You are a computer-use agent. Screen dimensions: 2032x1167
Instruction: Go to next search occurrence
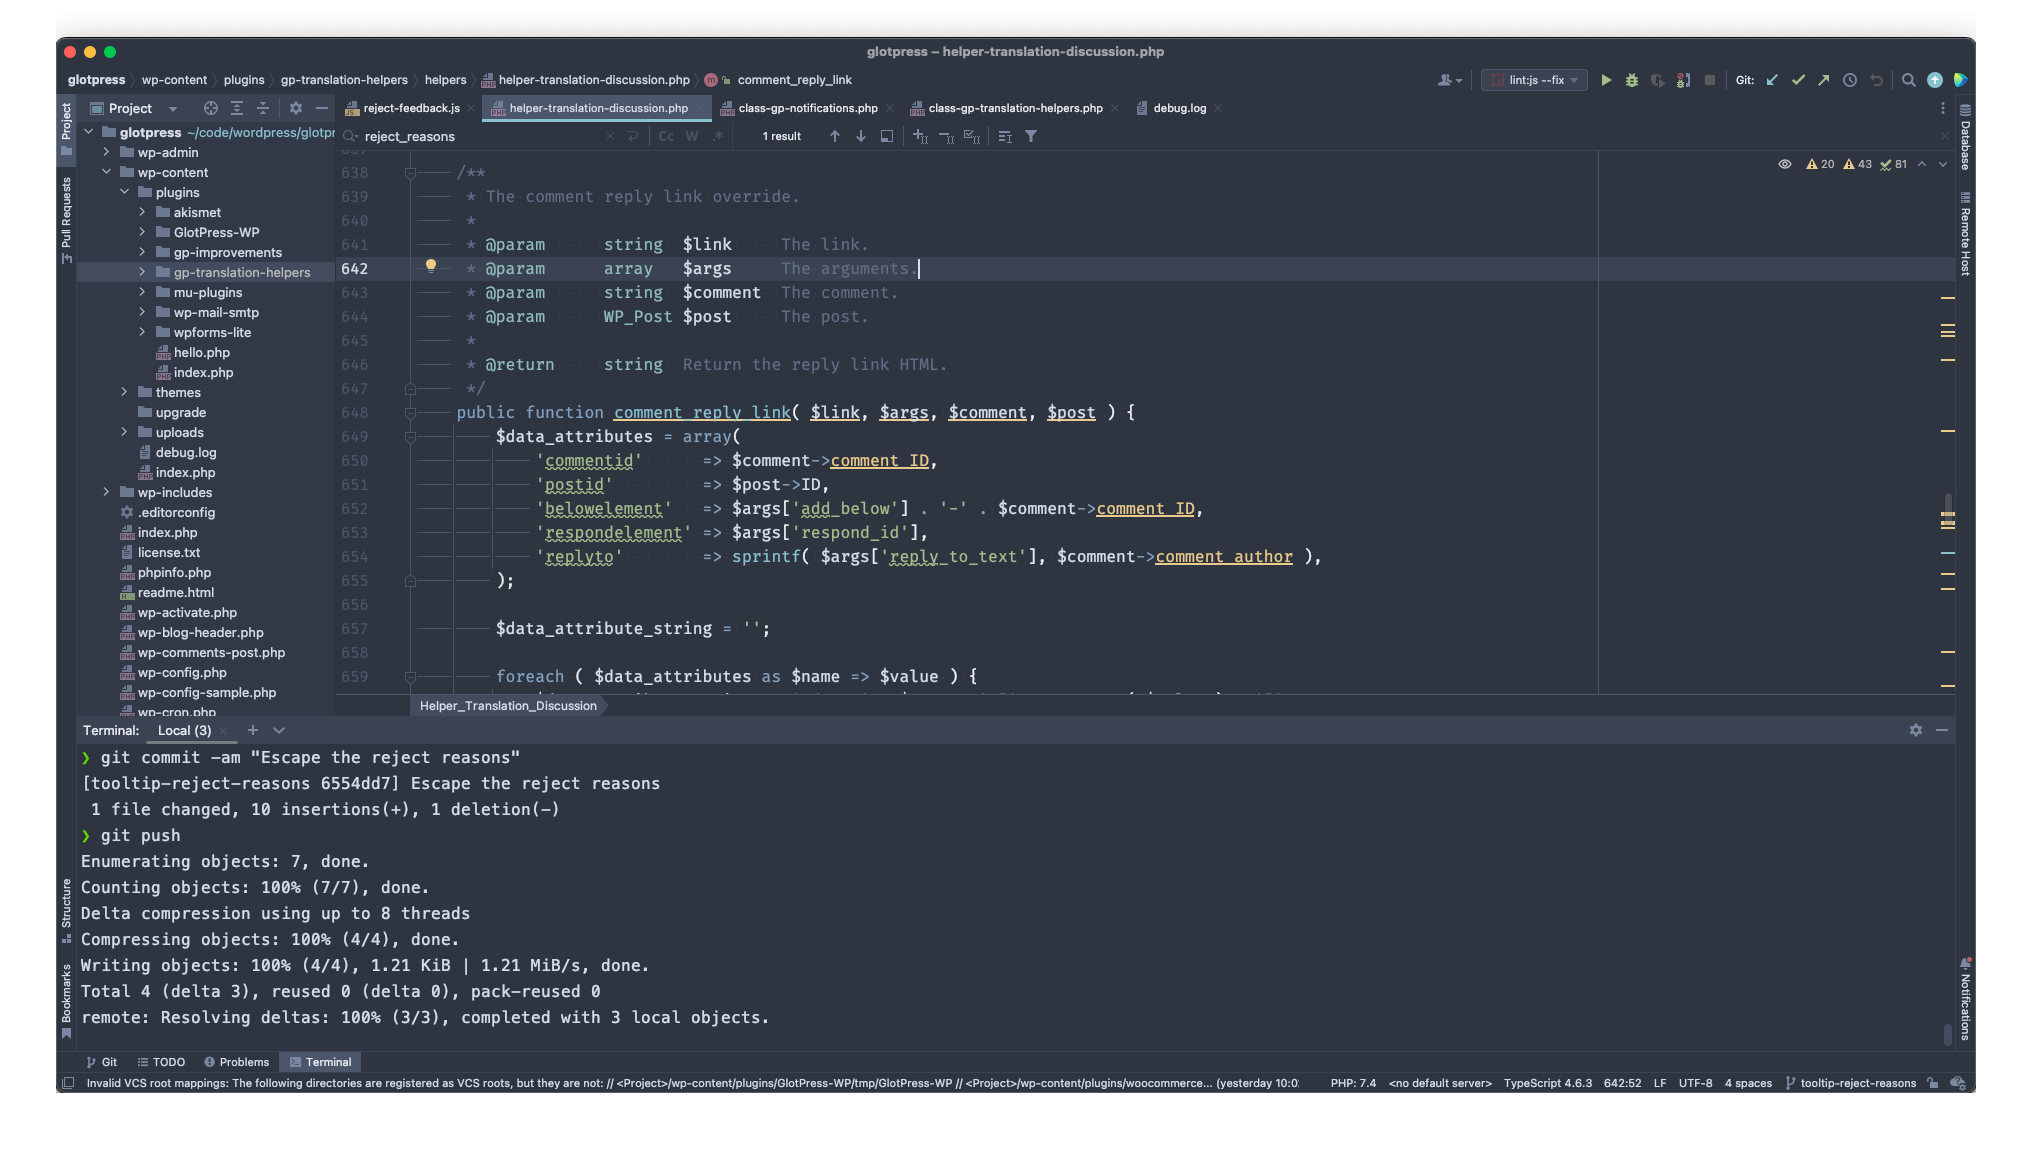pos(861,136)
